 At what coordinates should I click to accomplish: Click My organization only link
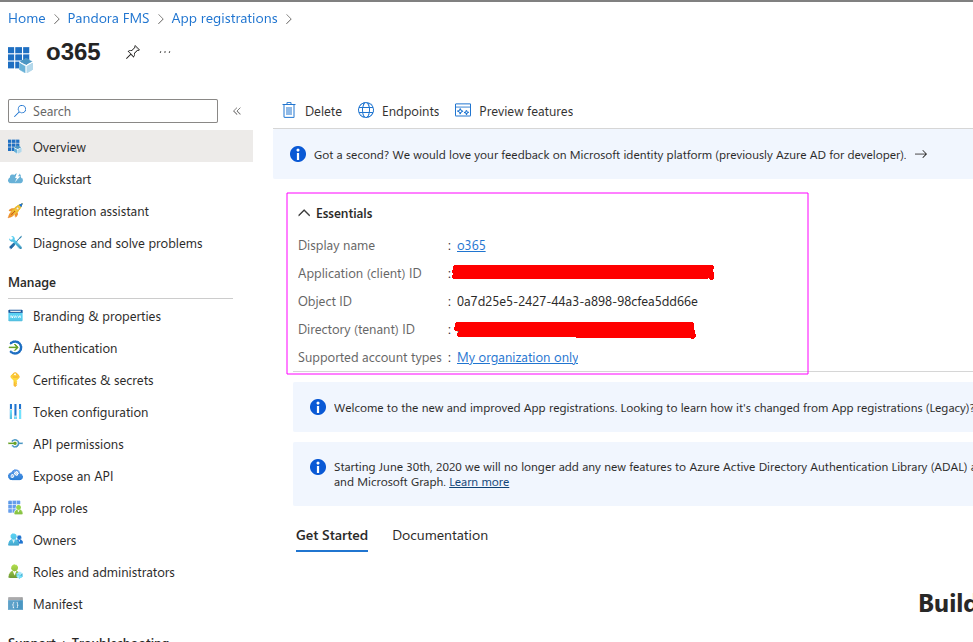tap(518, 357)
